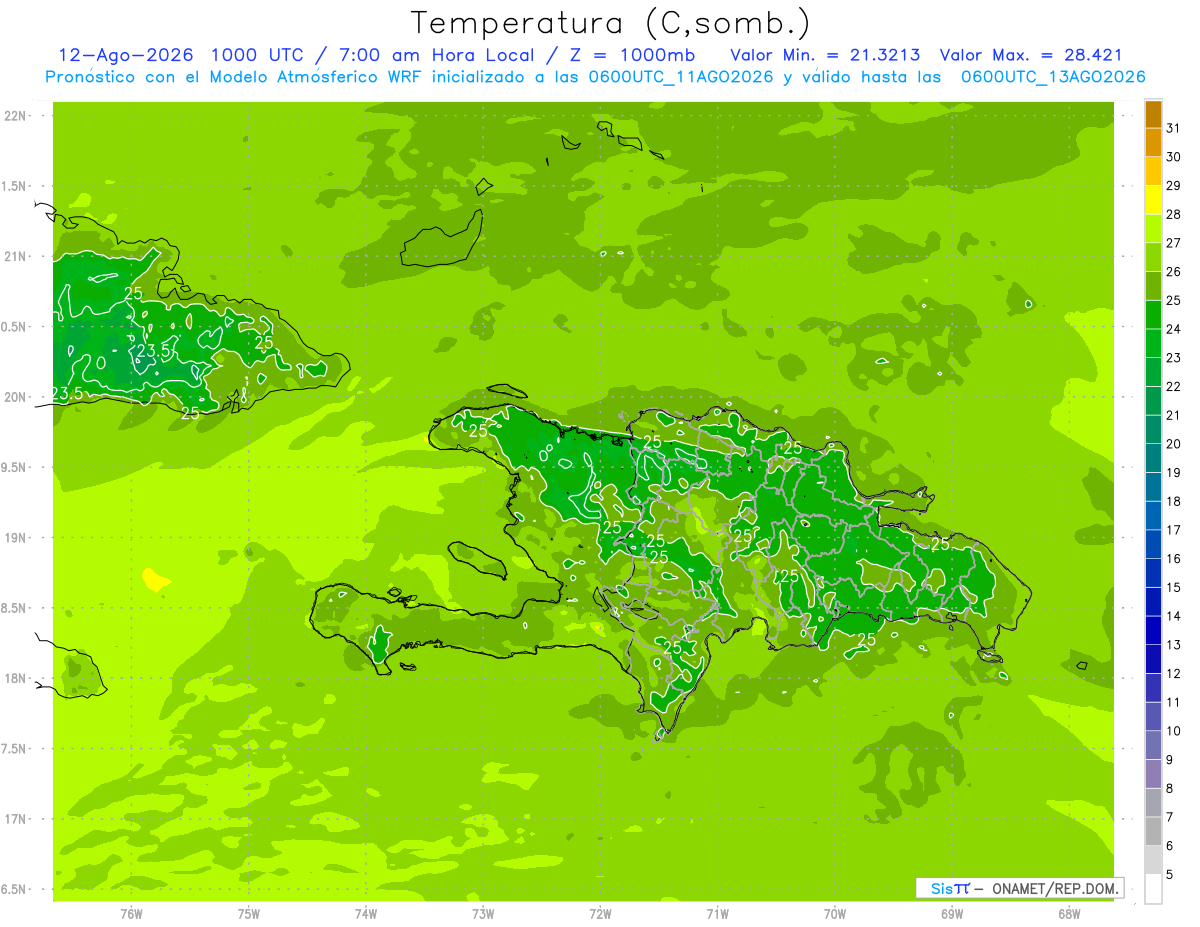Click legend swatch between 21 and 22

[x=1153, y=401]
